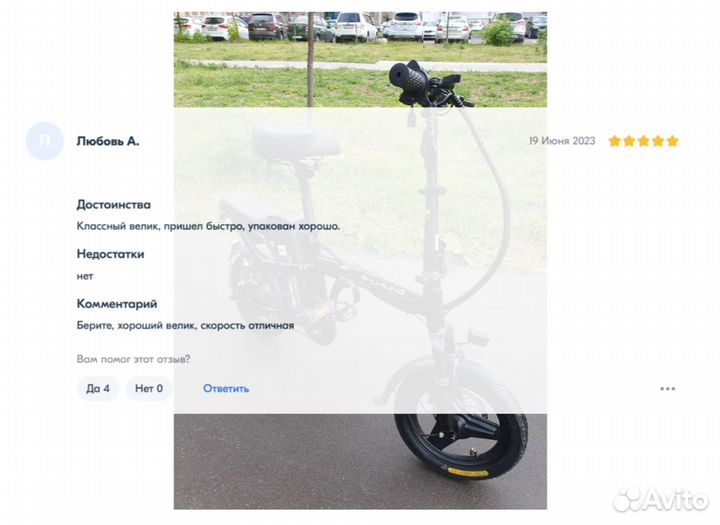Click the text Вам помог этот отзыв?

click(x=133, y=359)
